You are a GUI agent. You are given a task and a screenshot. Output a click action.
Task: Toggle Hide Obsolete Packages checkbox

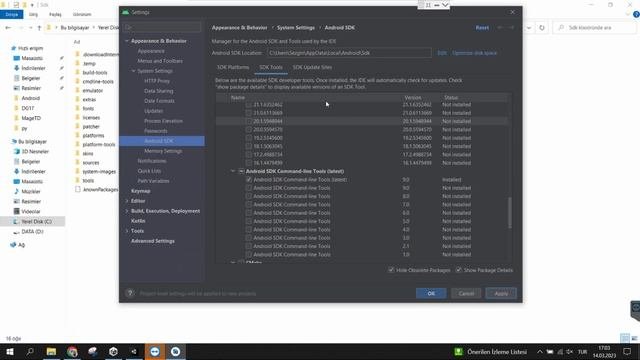(391, 270)
